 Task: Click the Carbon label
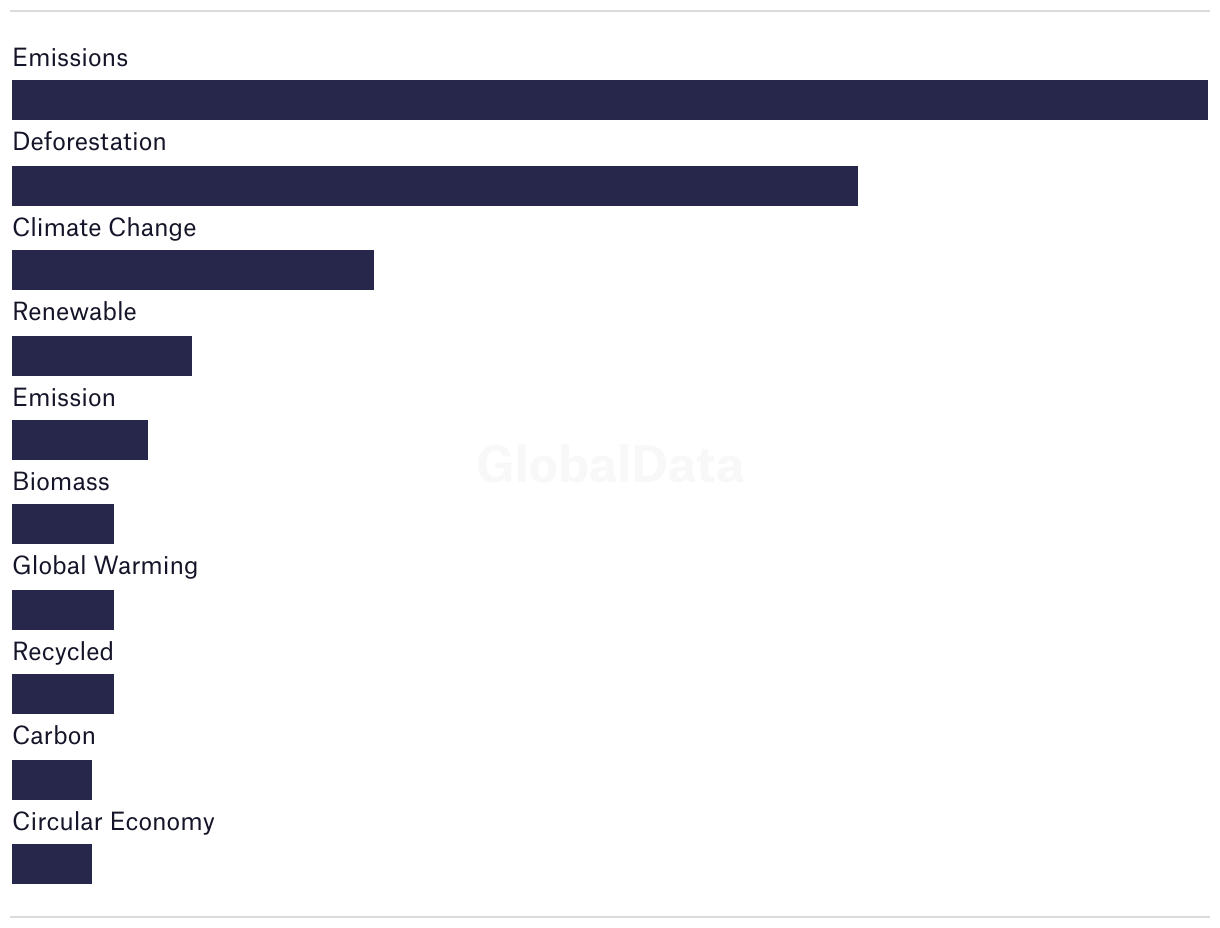pos(54,736)
